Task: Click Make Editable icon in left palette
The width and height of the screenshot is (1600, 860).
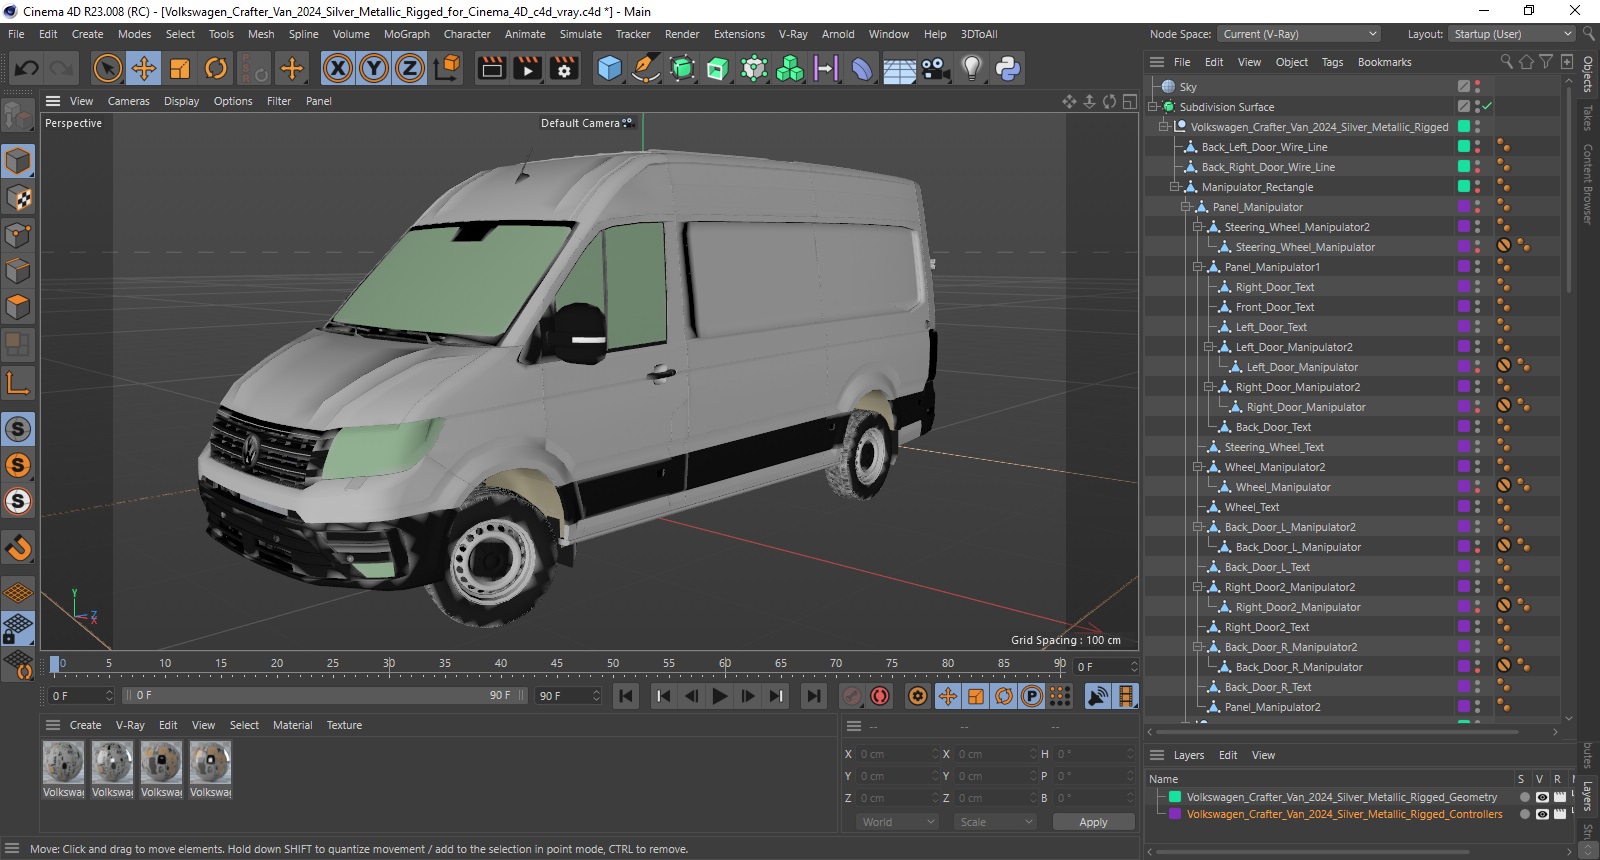Action: (17, 116)
